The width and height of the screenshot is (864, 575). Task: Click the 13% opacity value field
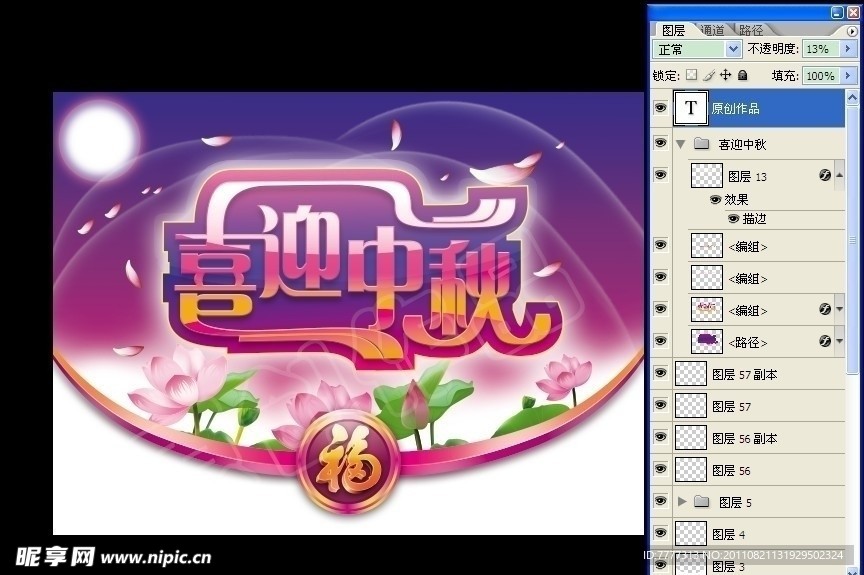pos(822,49)
